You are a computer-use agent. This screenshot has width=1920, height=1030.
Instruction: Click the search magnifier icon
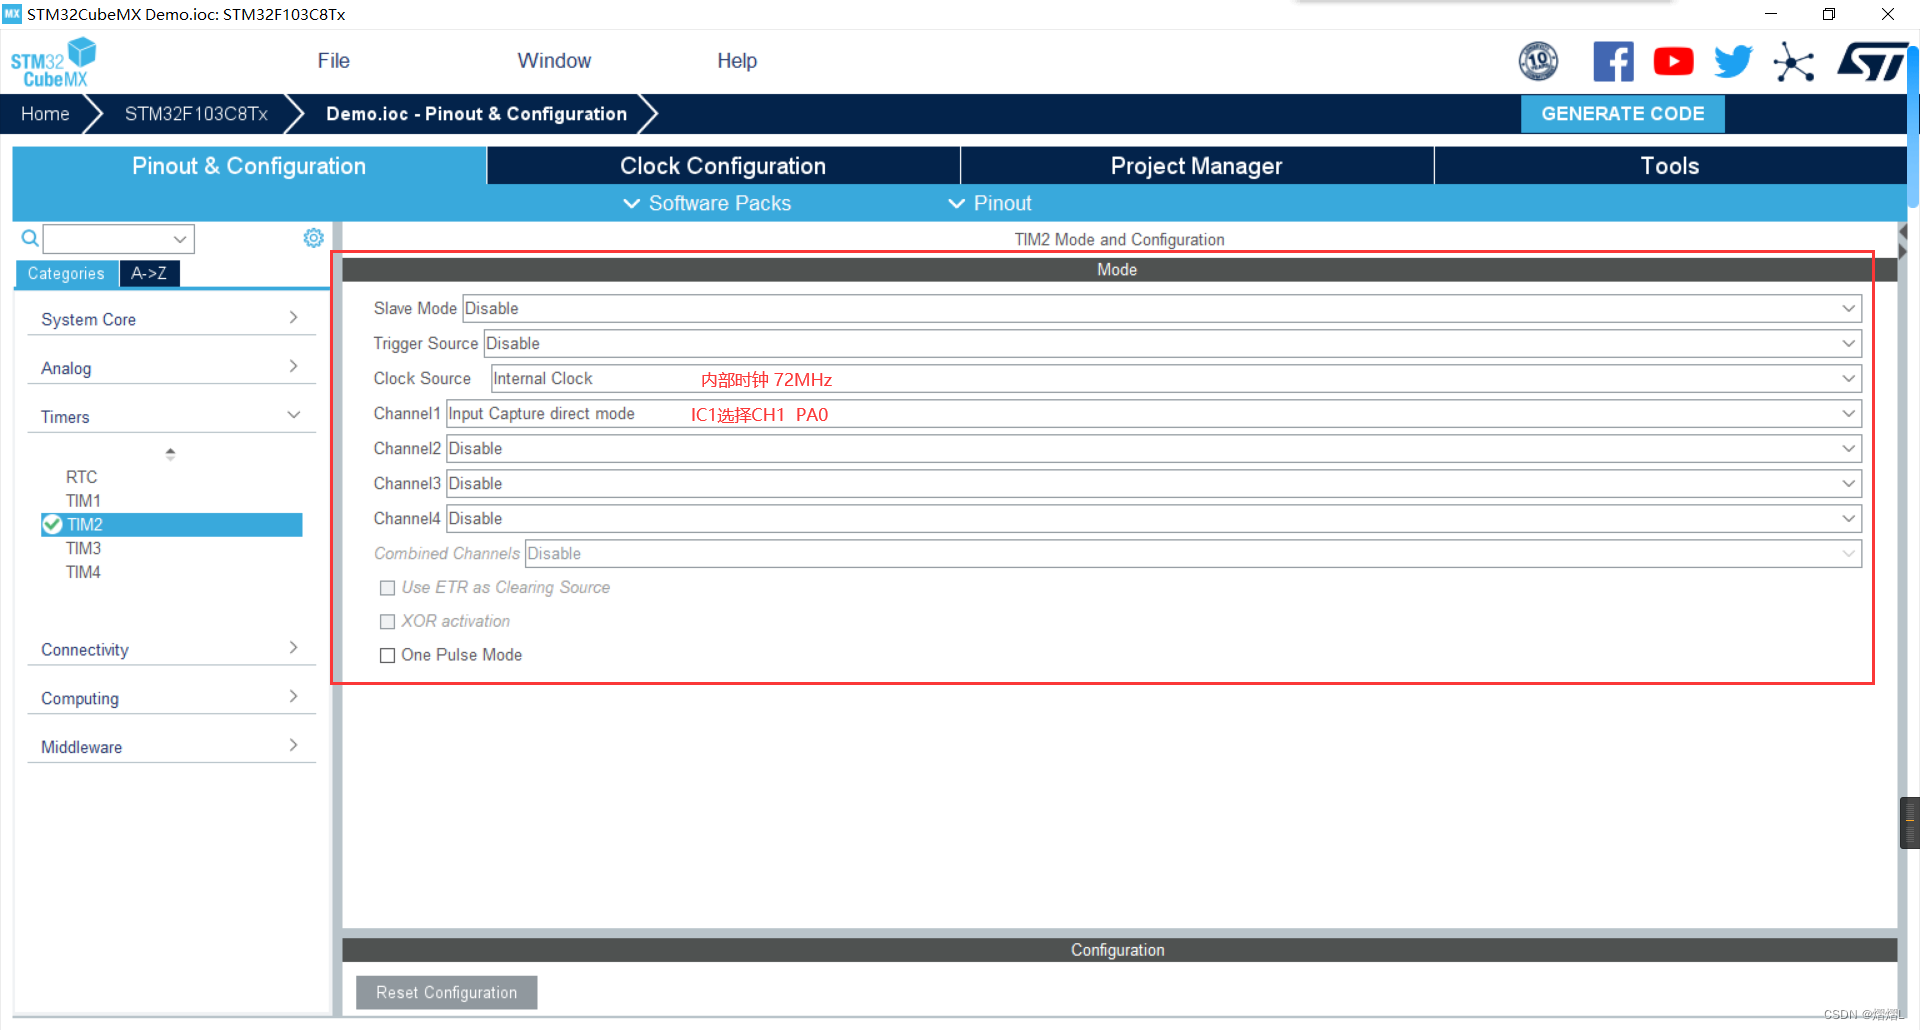30,238
